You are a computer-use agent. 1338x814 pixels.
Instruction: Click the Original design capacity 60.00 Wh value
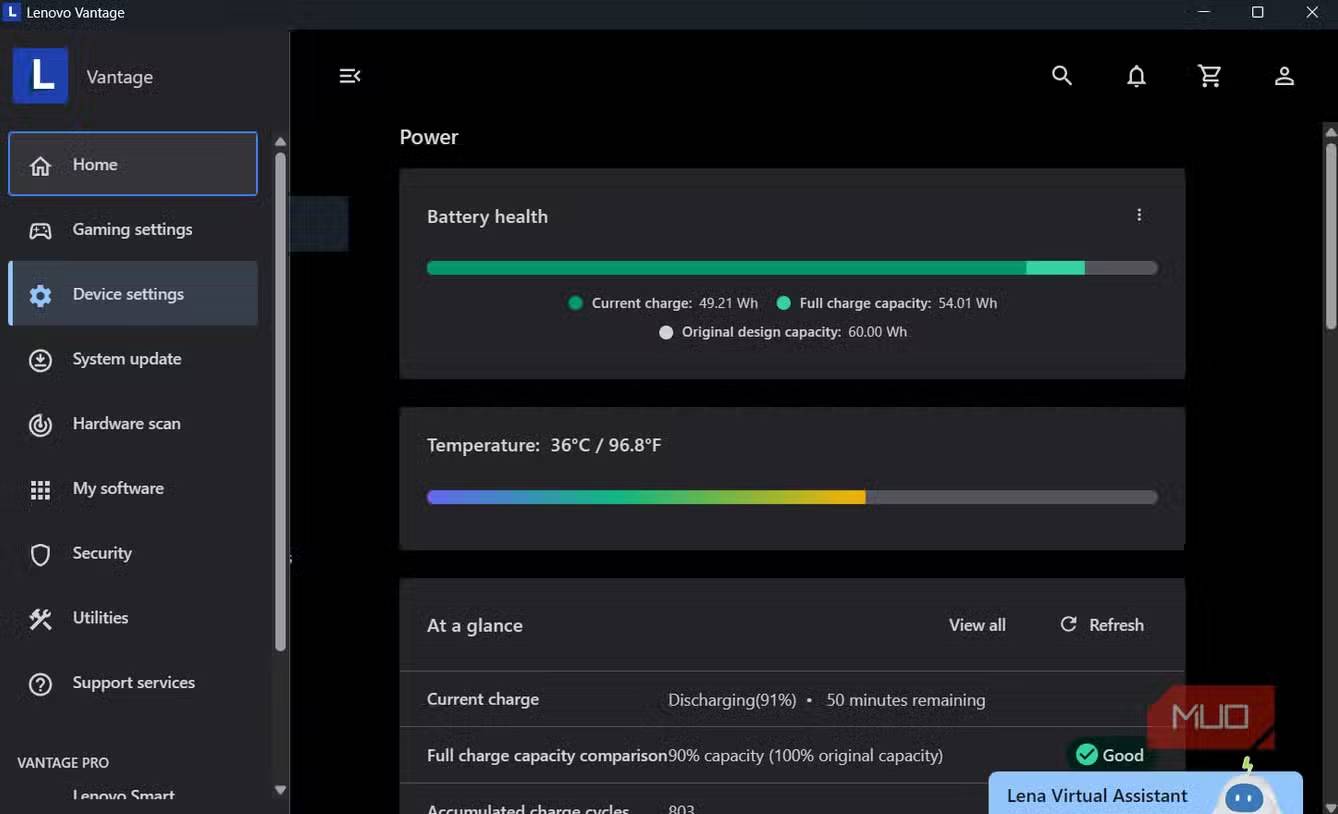[877, 332]
